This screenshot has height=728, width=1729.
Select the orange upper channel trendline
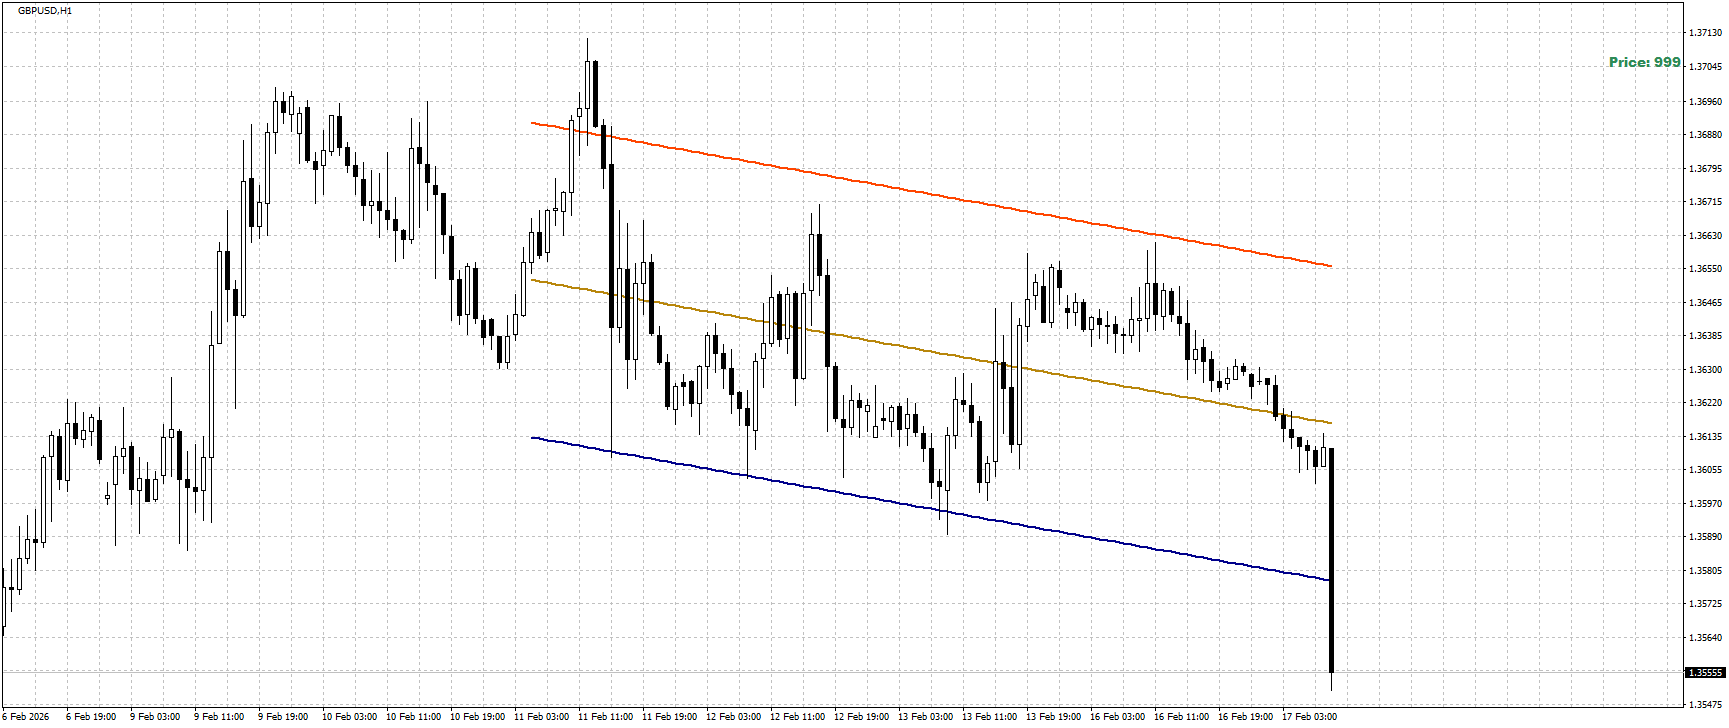[x=931, y=194]
